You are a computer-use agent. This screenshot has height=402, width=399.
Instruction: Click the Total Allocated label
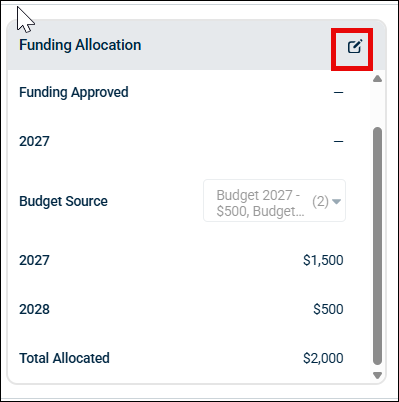64,358
